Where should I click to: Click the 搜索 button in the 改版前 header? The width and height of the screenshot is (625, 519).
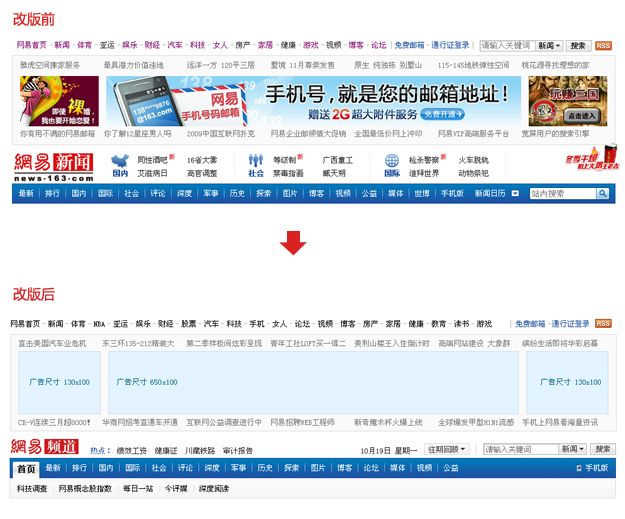pos(578,46)
